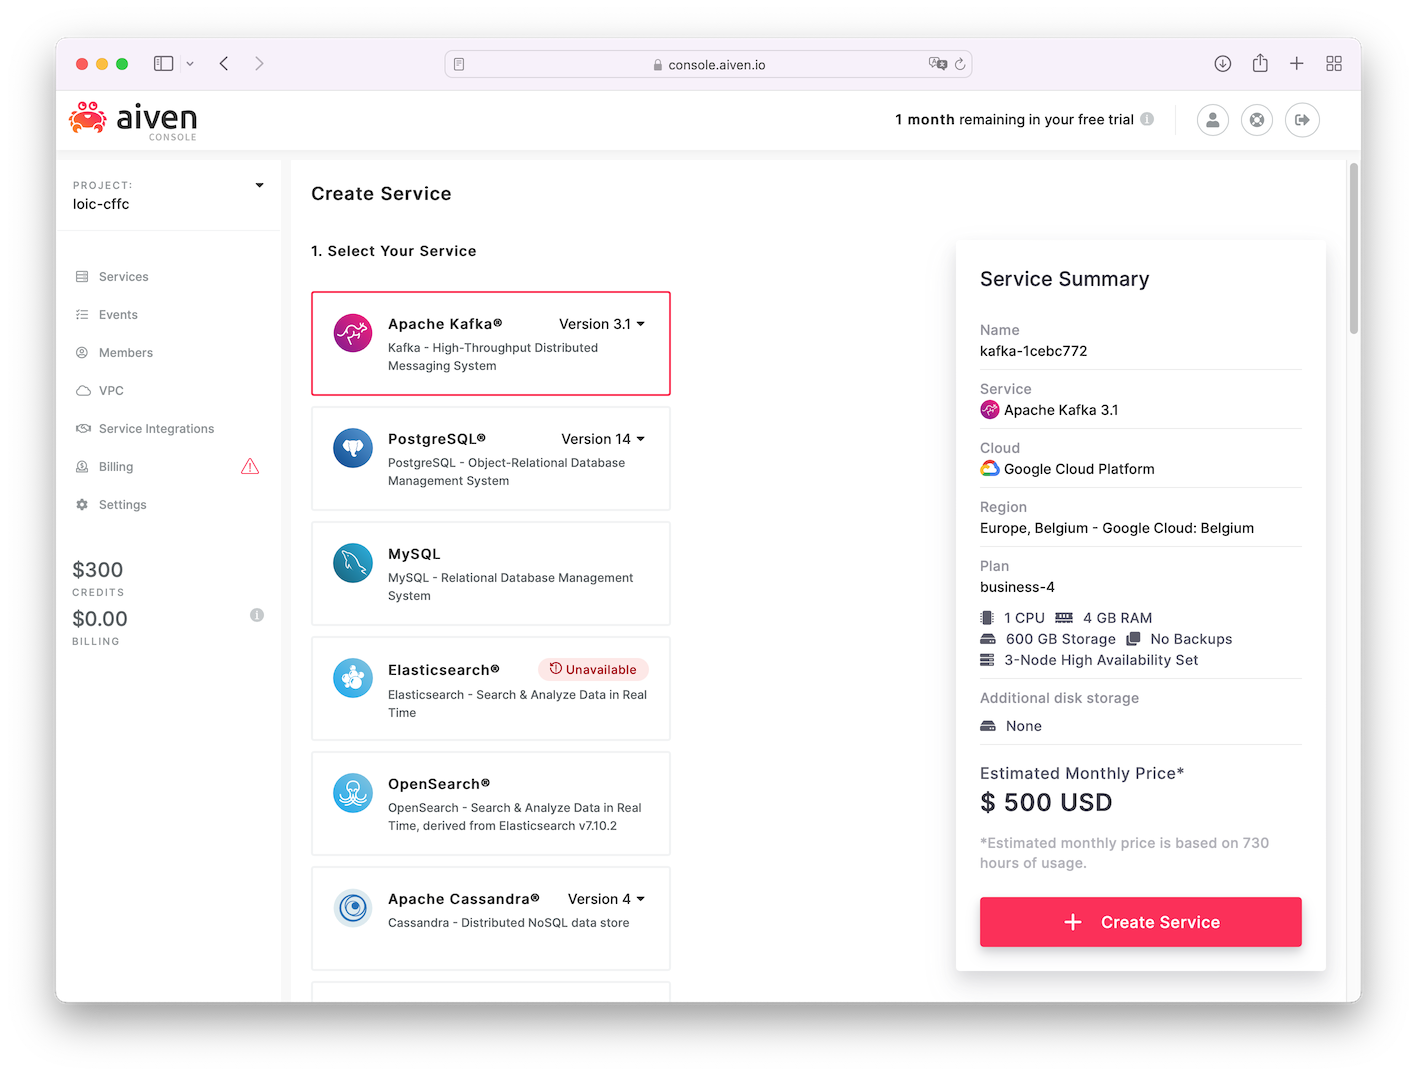This screenshot has width=1417, height=1076.
Task: Open the help lifebuoy icon
Action: tap(1257, 120)
